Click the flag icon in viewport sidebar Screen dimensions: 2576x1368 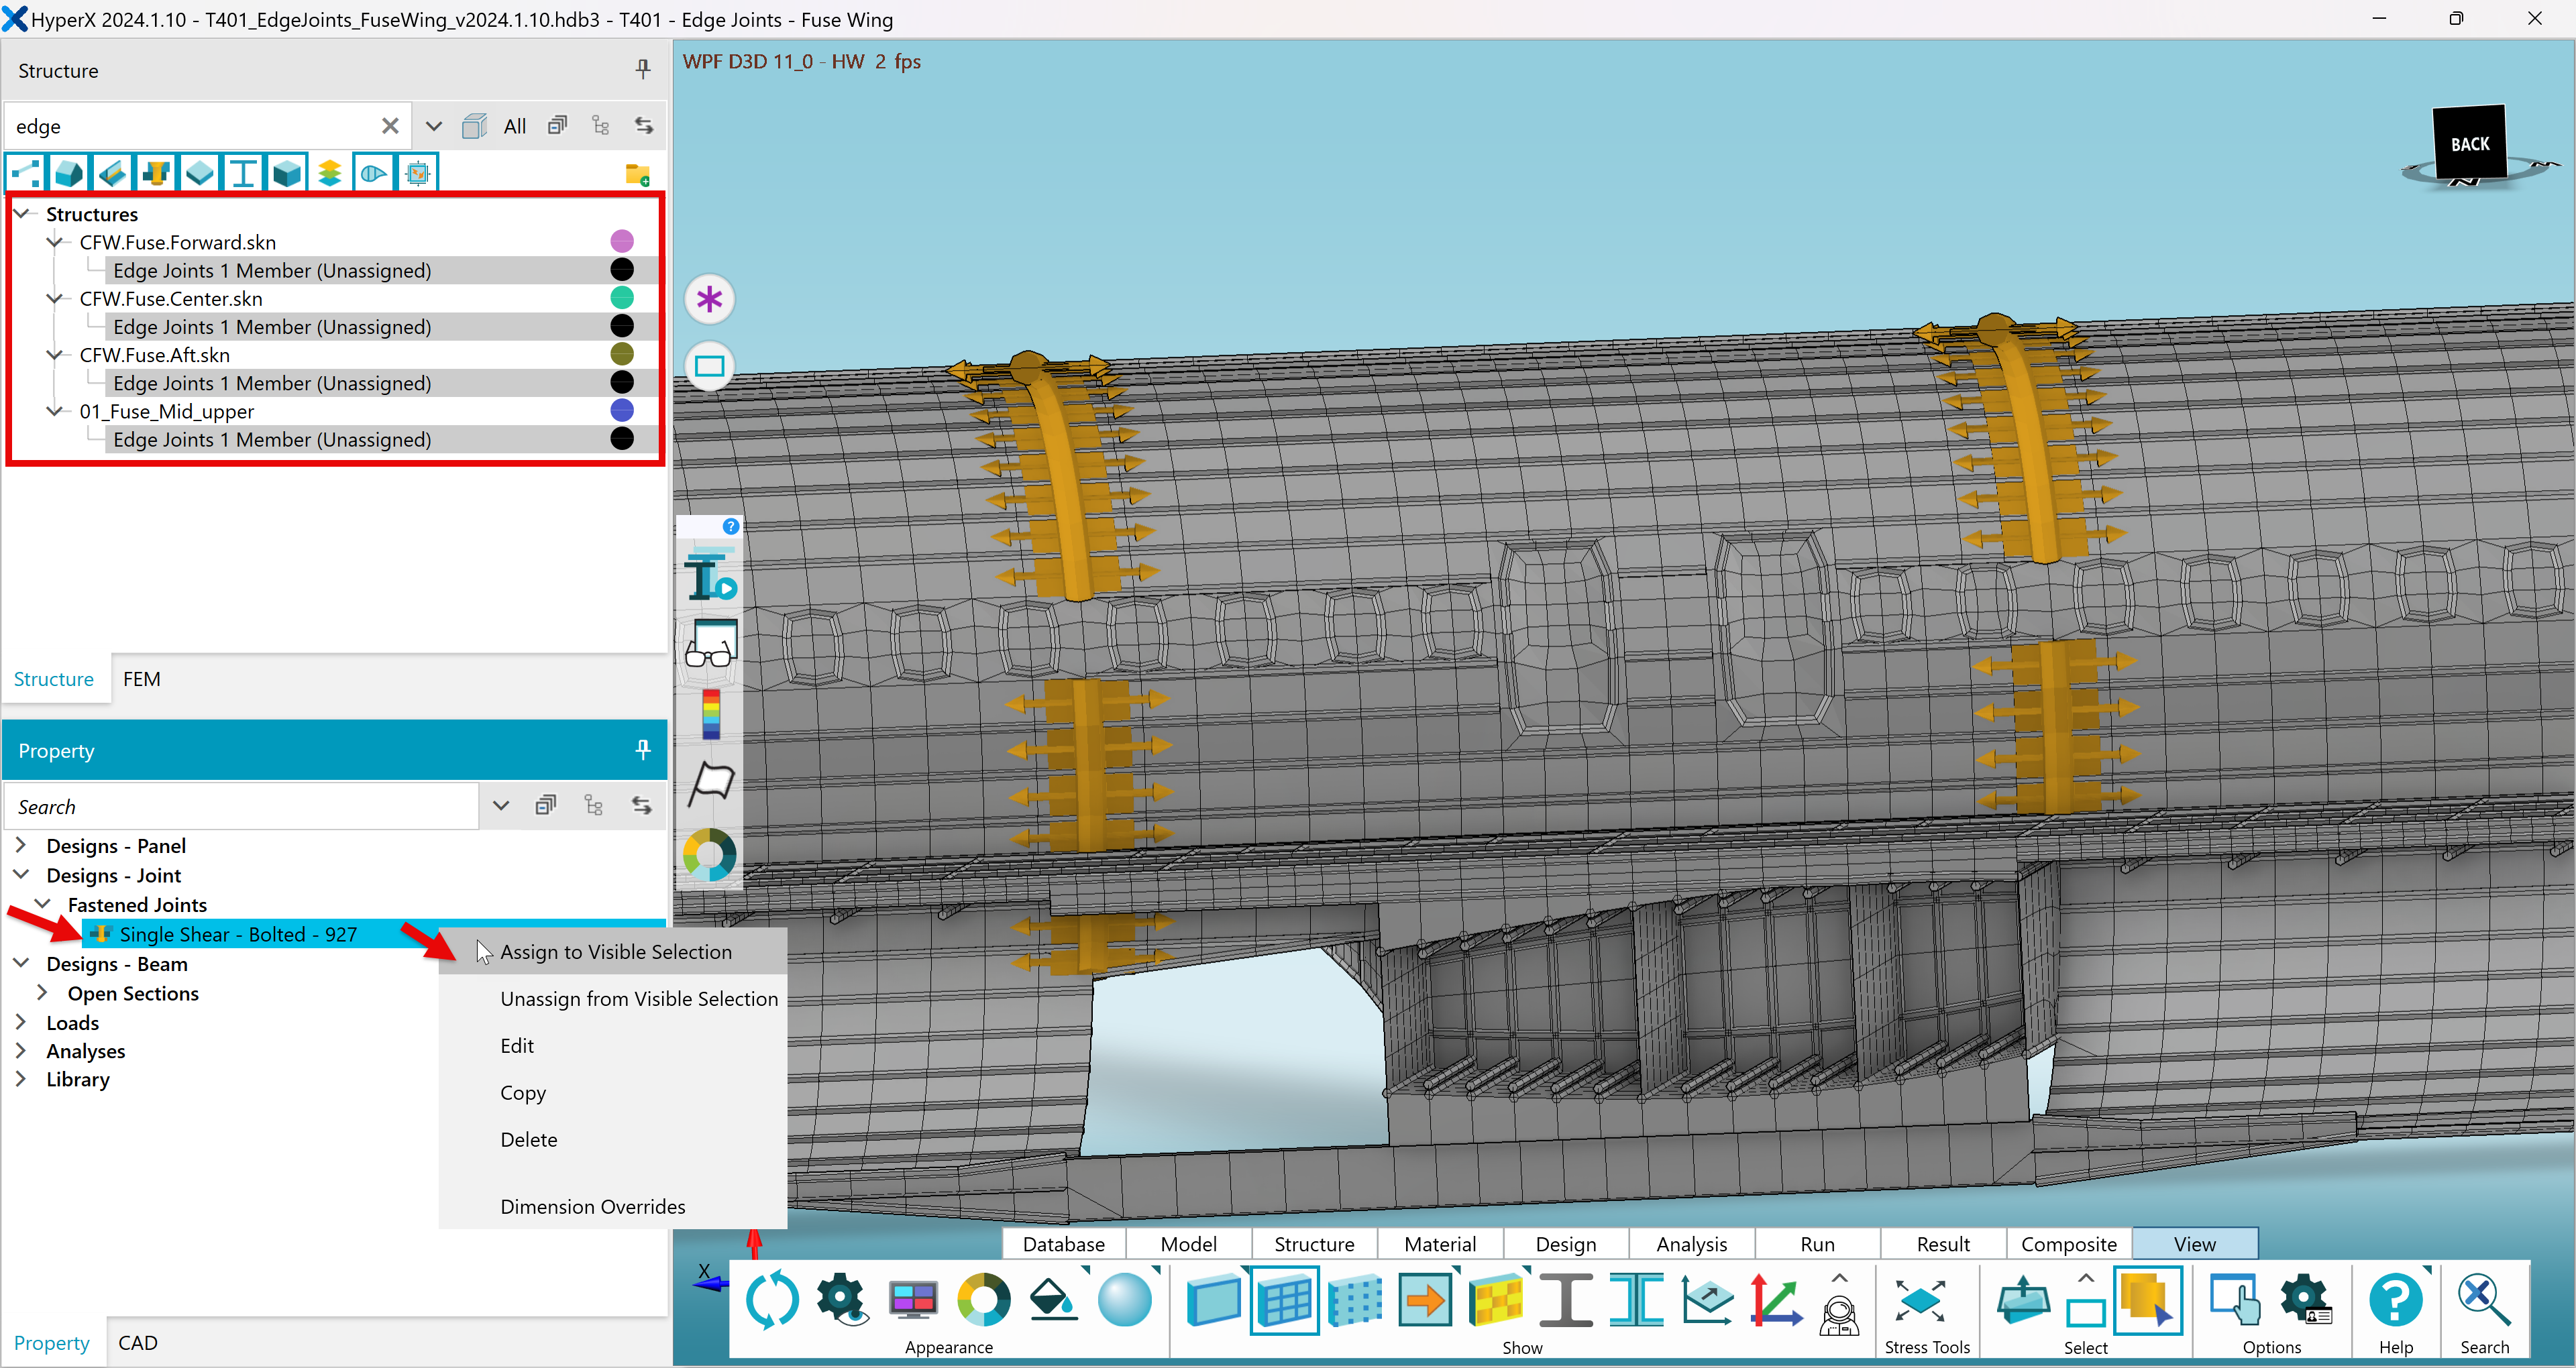(711, 784)
